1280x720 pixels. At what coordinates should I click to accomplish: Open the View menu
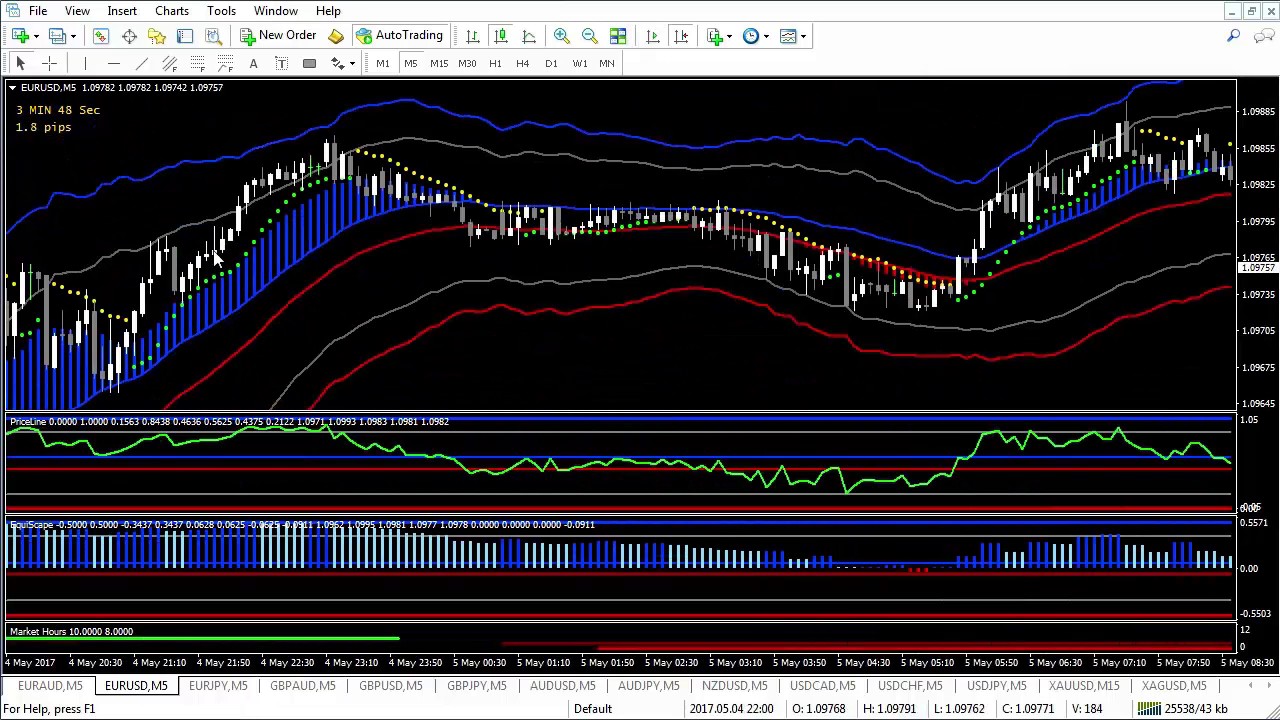pos(77,11)
